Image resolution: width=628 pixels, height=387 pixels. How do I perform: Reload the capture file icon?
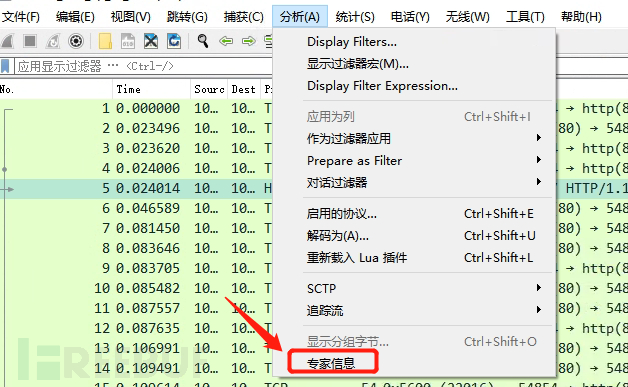click(x=174, y=41)
